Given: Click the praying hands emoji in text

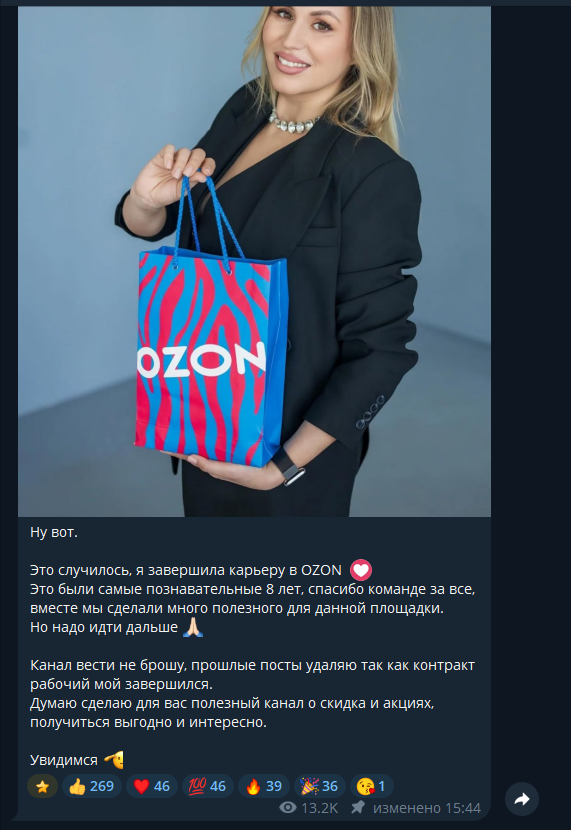Looking at the screenshot, I should (x=193, y=627).
